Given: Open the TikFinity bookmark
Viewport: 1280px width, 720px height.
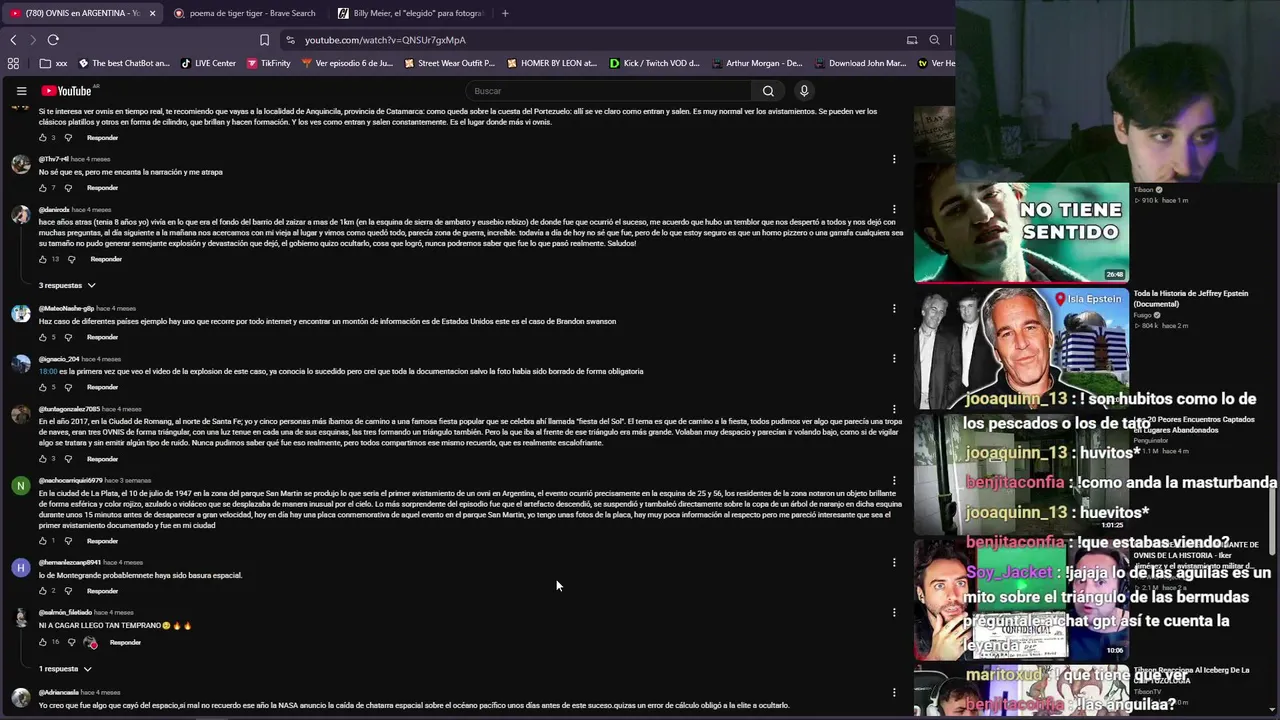Looking at the screenshot, I should click(x=268, y=63).
